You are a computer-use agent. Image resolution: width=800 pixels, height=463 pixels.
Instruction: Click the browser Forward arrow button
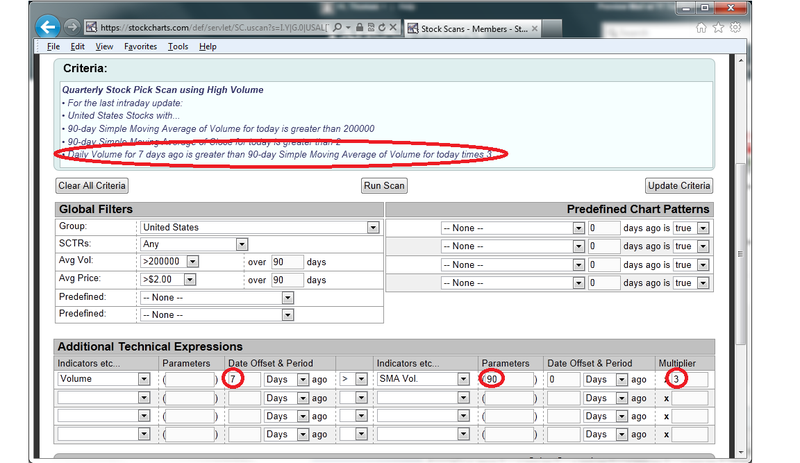pos(72,27)
